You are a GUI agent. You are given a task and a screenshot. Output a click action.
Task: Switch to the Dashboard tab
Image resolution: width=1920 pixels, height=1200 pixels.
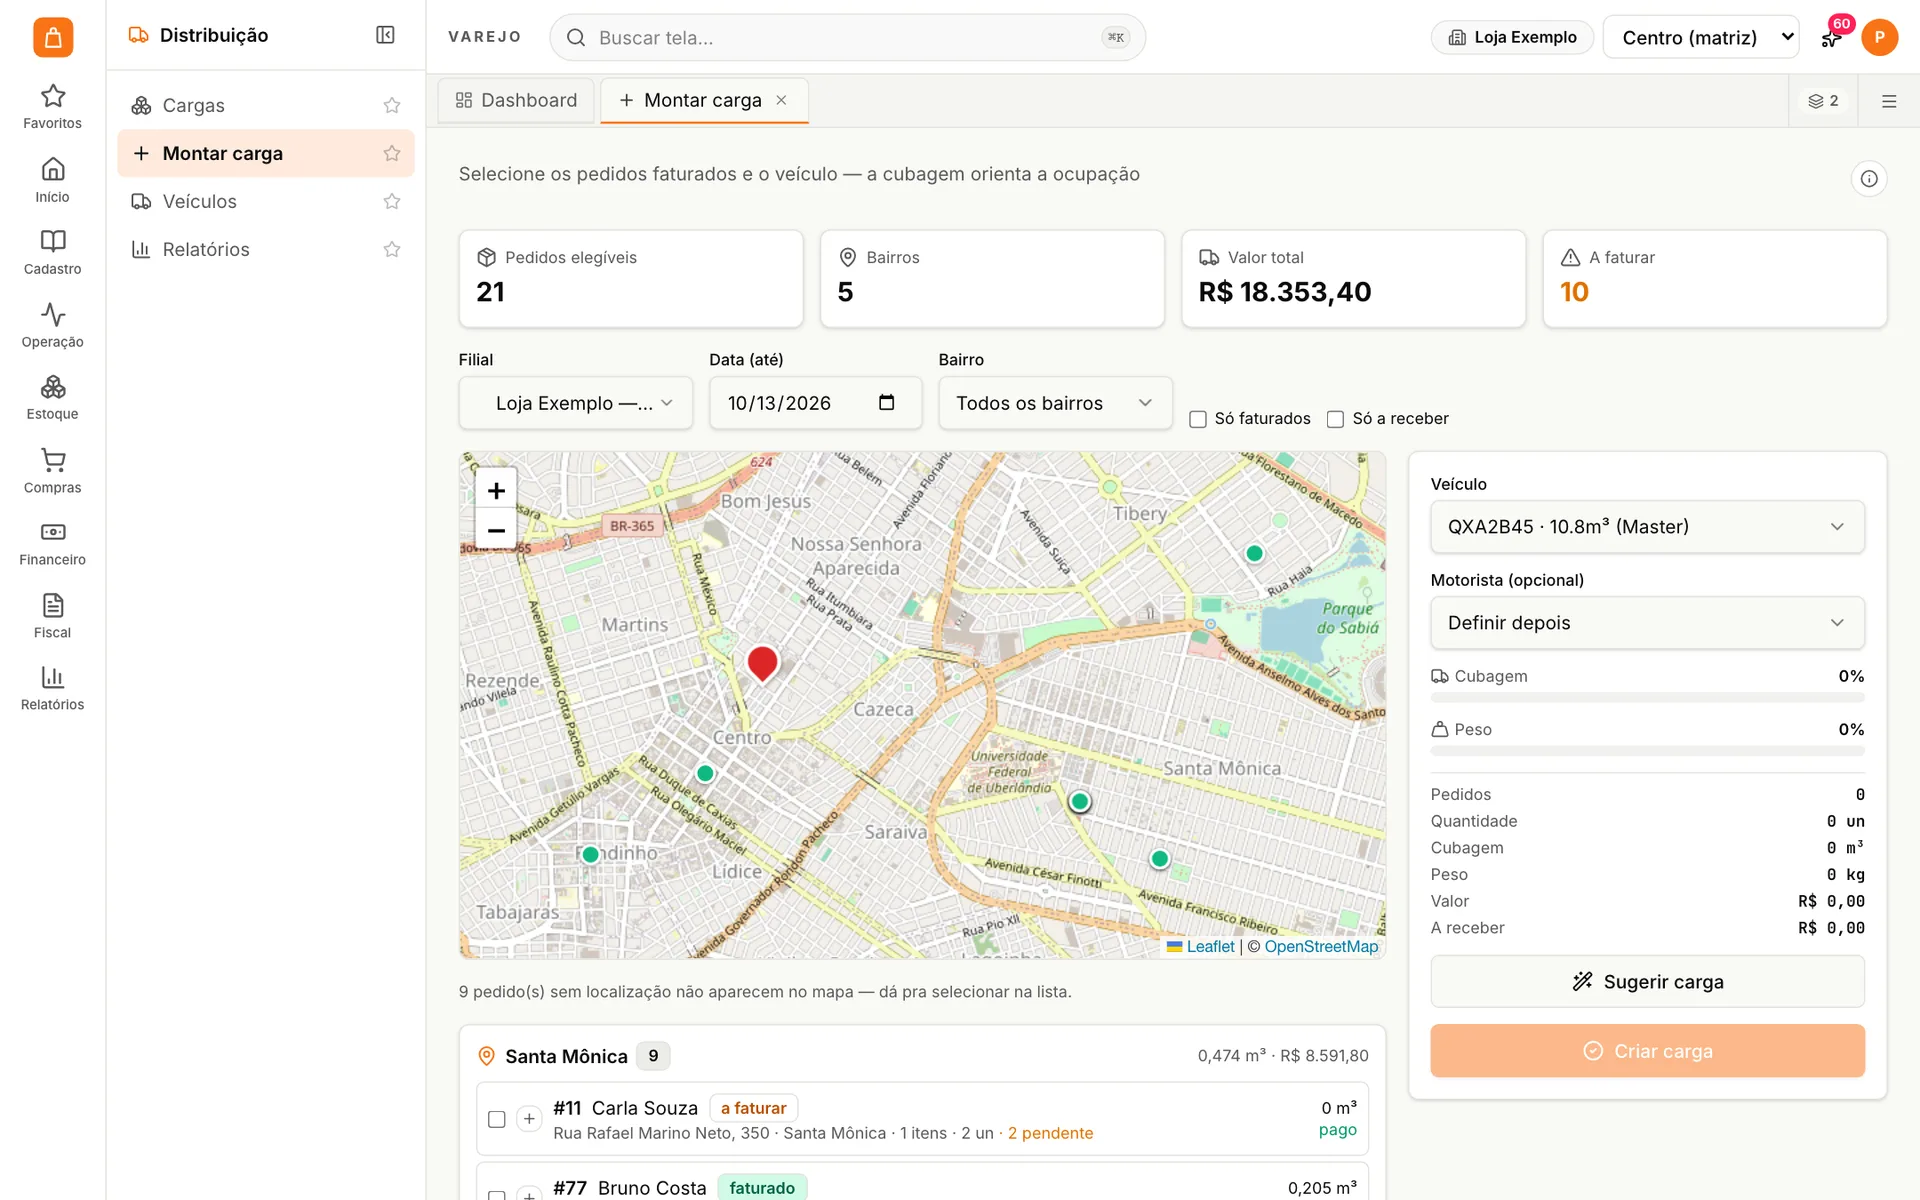516,100
